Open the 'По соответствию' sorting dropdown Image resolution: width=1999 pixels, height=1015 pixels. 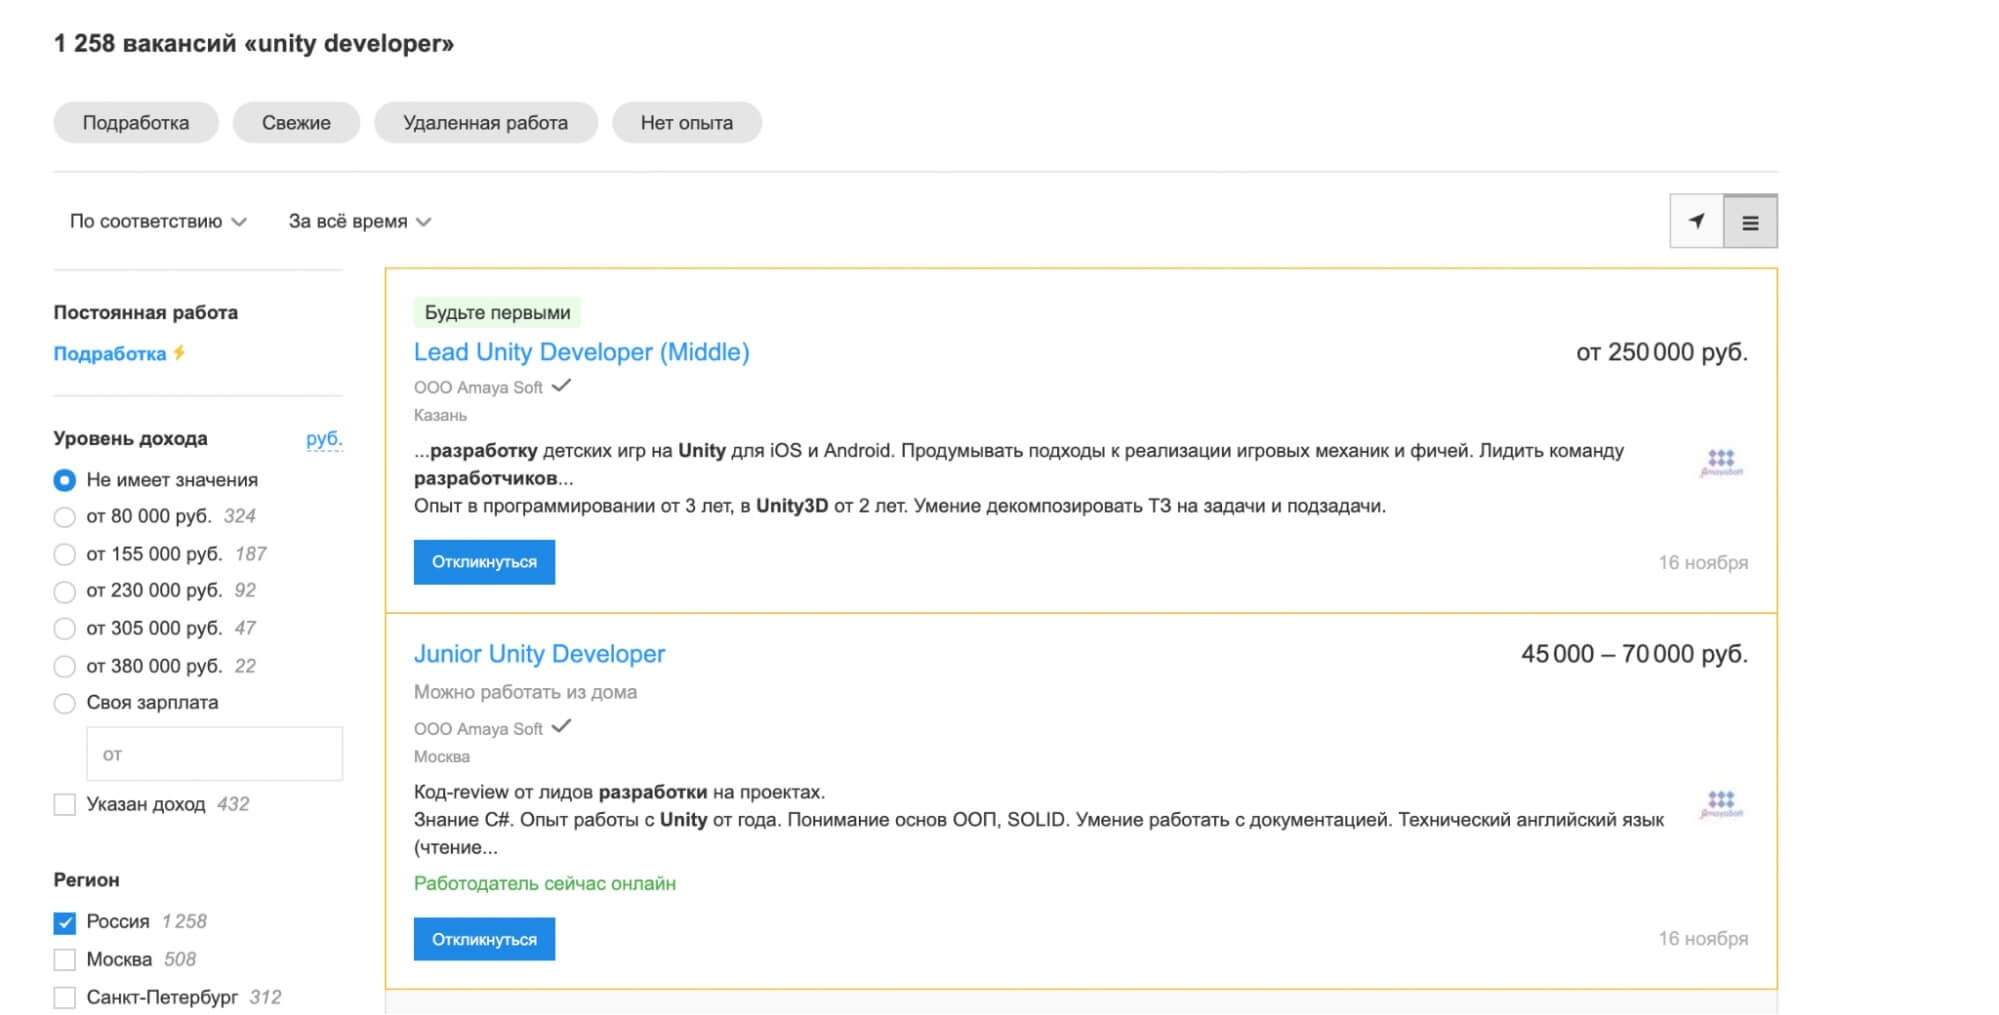(x=157, y=221)
